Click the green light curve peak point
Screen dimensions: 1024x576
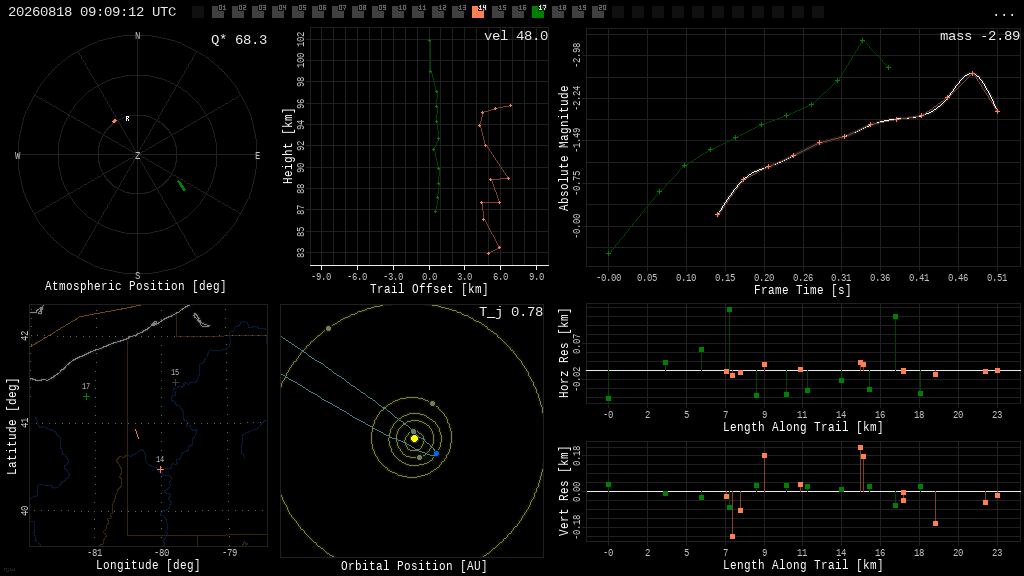863,40
